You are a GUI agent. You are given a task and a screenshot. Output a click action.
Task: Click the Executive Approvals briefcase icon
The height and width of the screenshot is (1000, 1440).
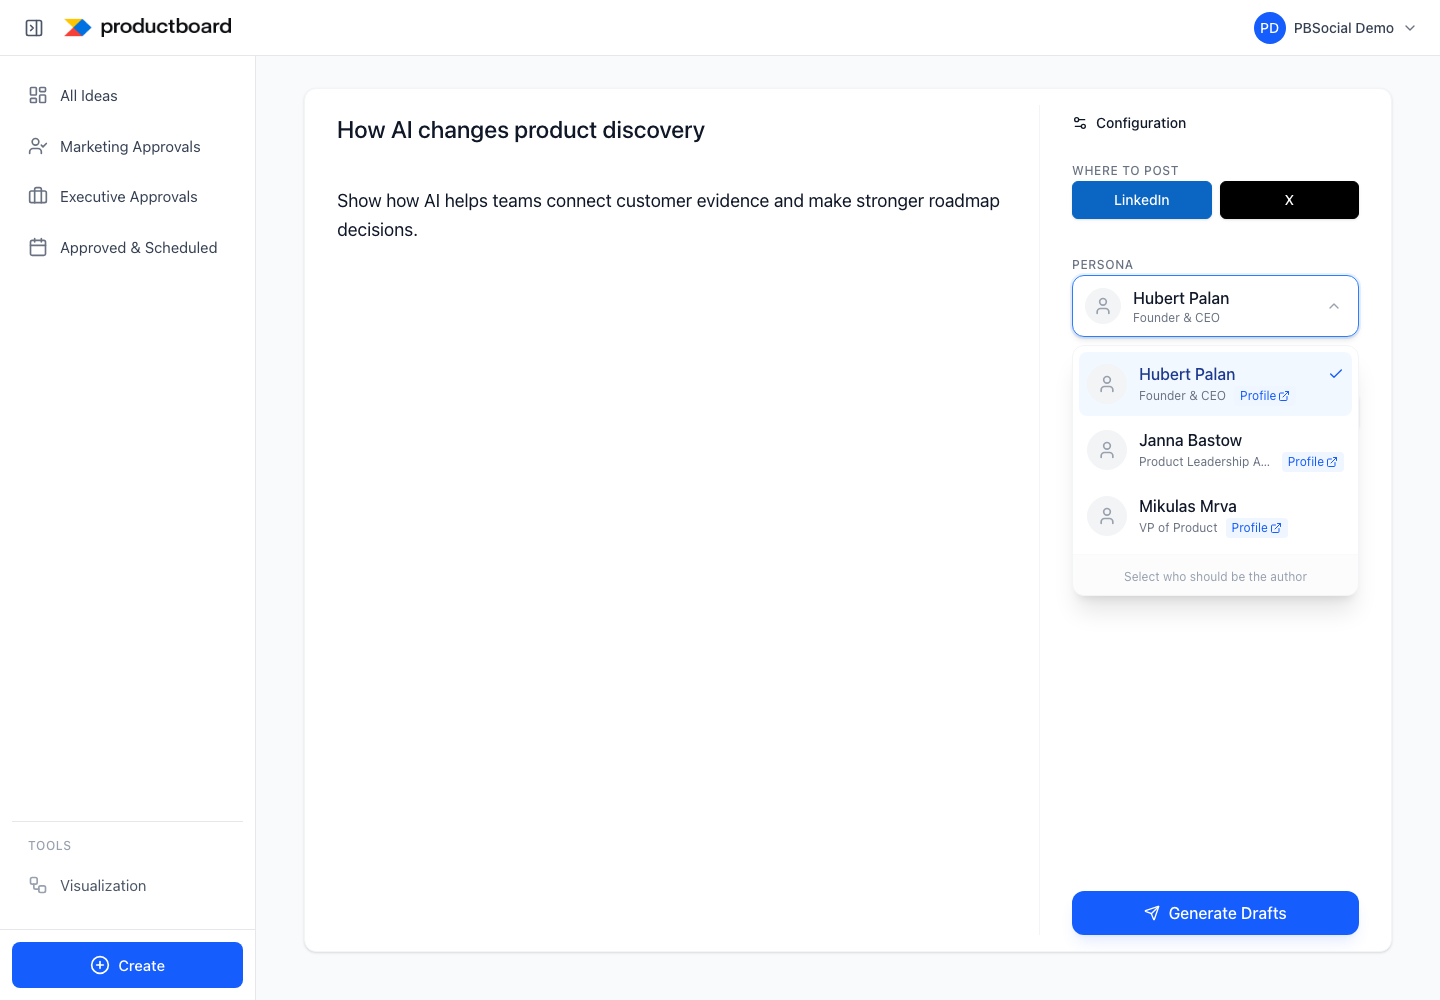point(38,196)
